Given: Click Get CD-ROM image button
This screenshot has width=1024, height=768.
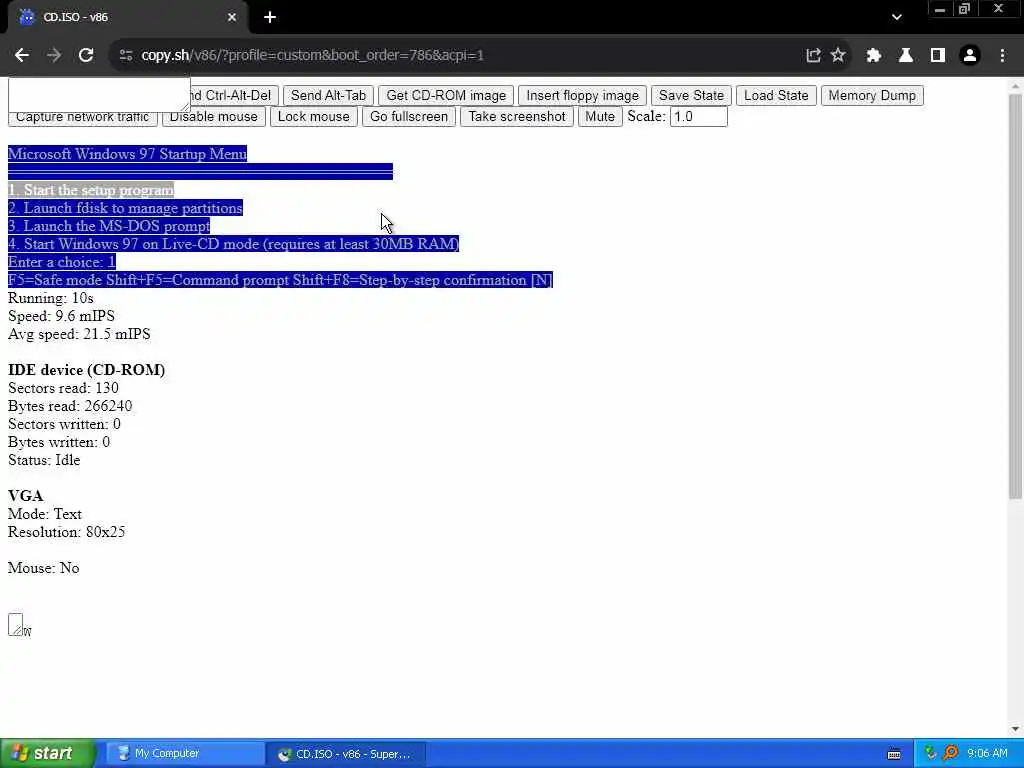Looking at the screenshot, I should pos(446,95).
